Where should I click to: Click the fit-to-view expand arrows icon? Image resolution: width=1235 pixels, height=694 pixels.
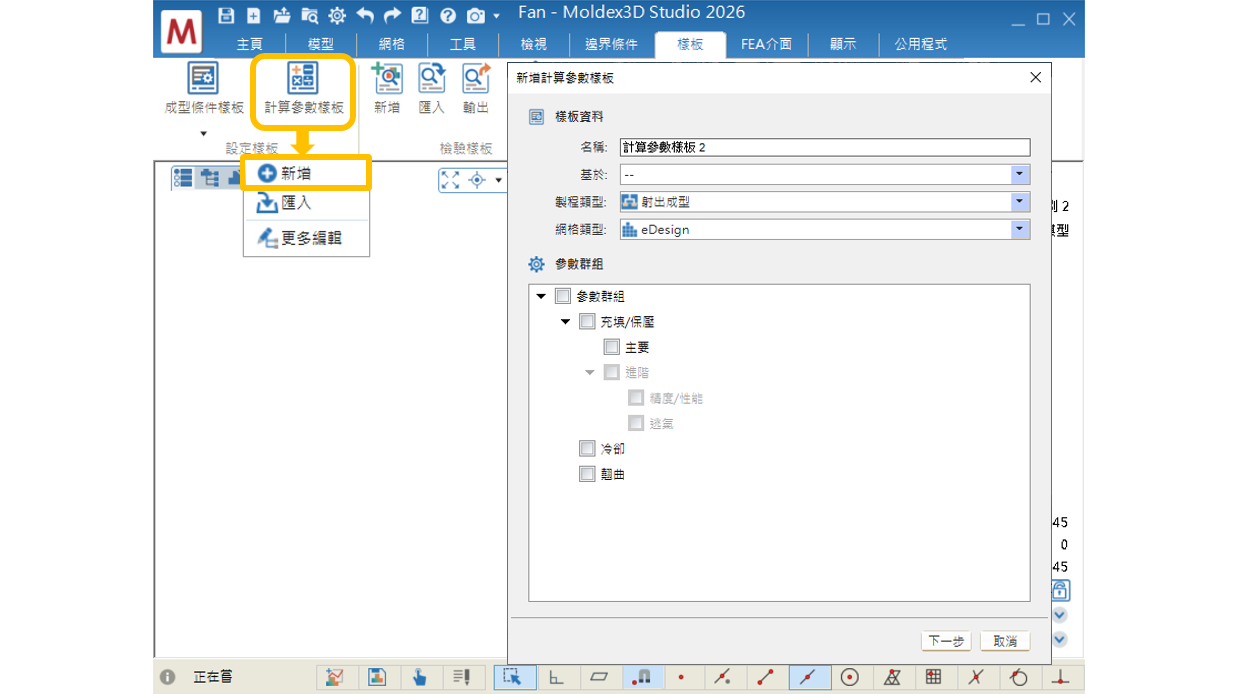[450, 180]
